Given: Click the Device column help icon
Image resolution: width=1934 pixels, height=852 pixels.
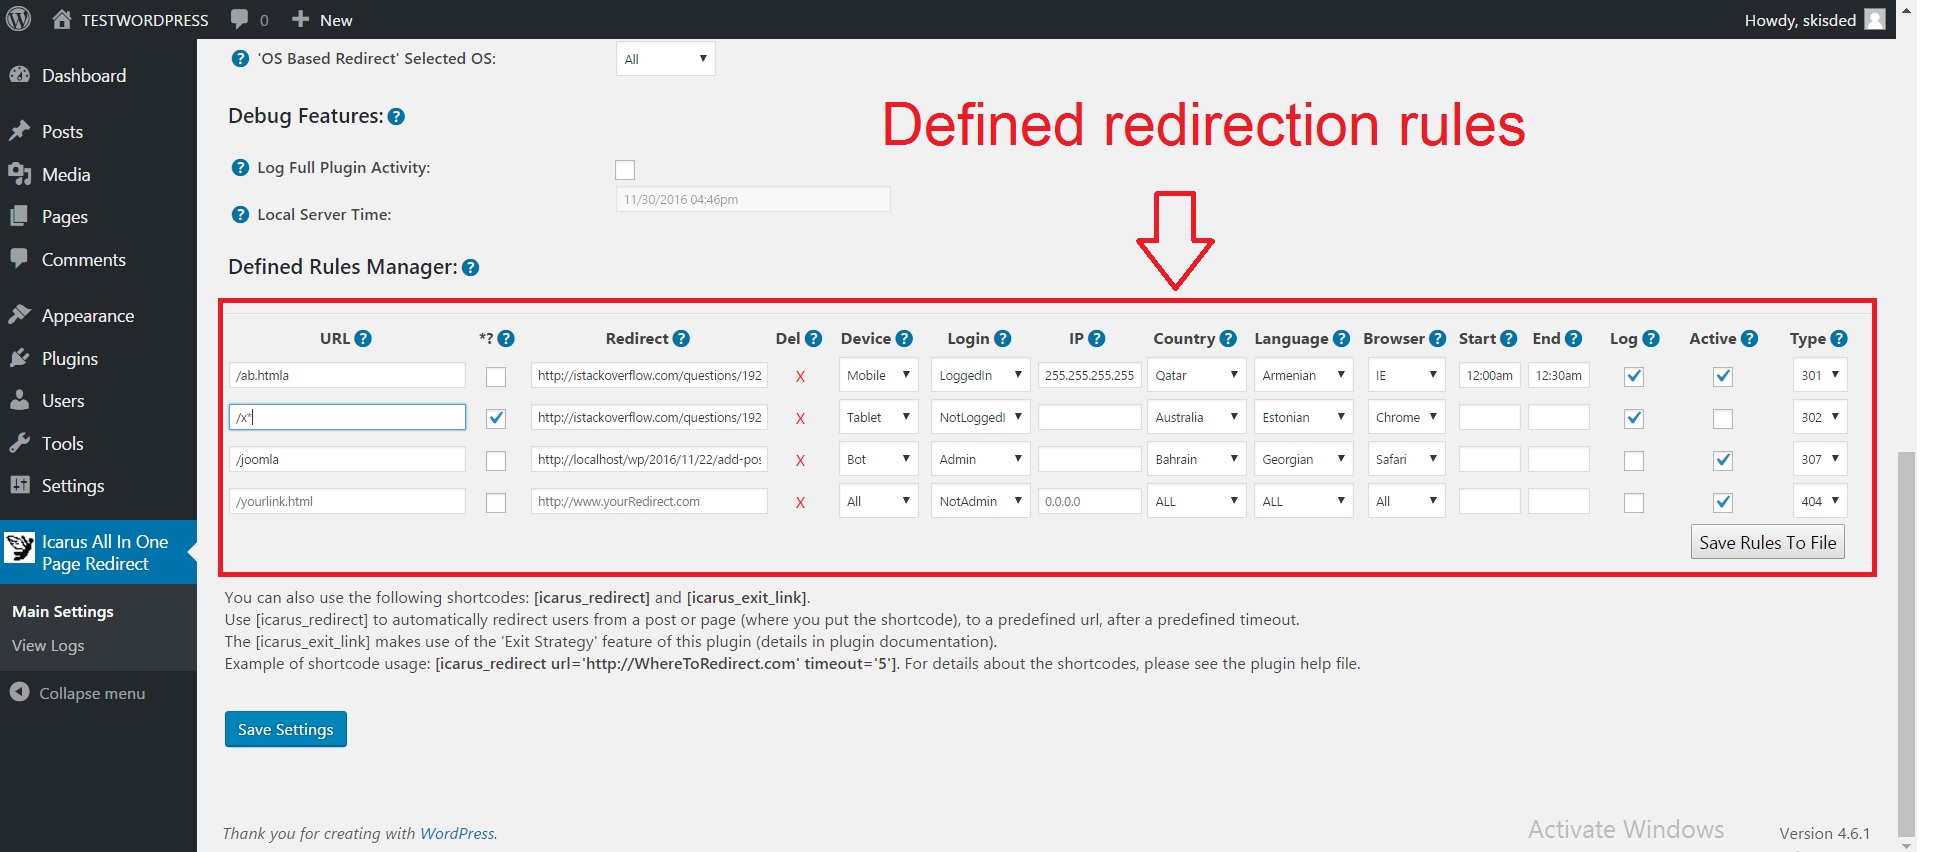Looking at the screenshot, I should 904,339.
